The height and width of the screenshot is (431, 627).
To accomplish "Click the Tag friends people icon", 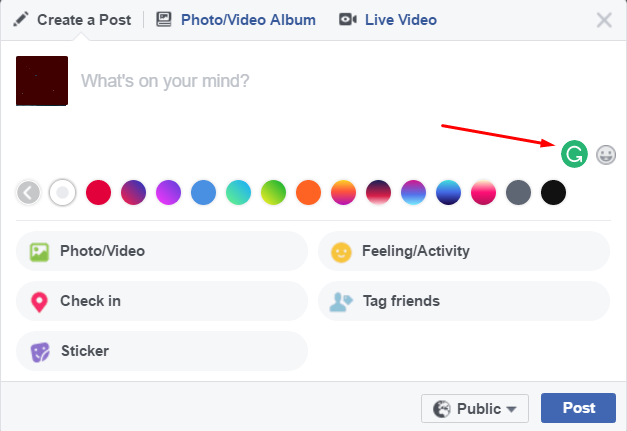I will coord(341,302).
